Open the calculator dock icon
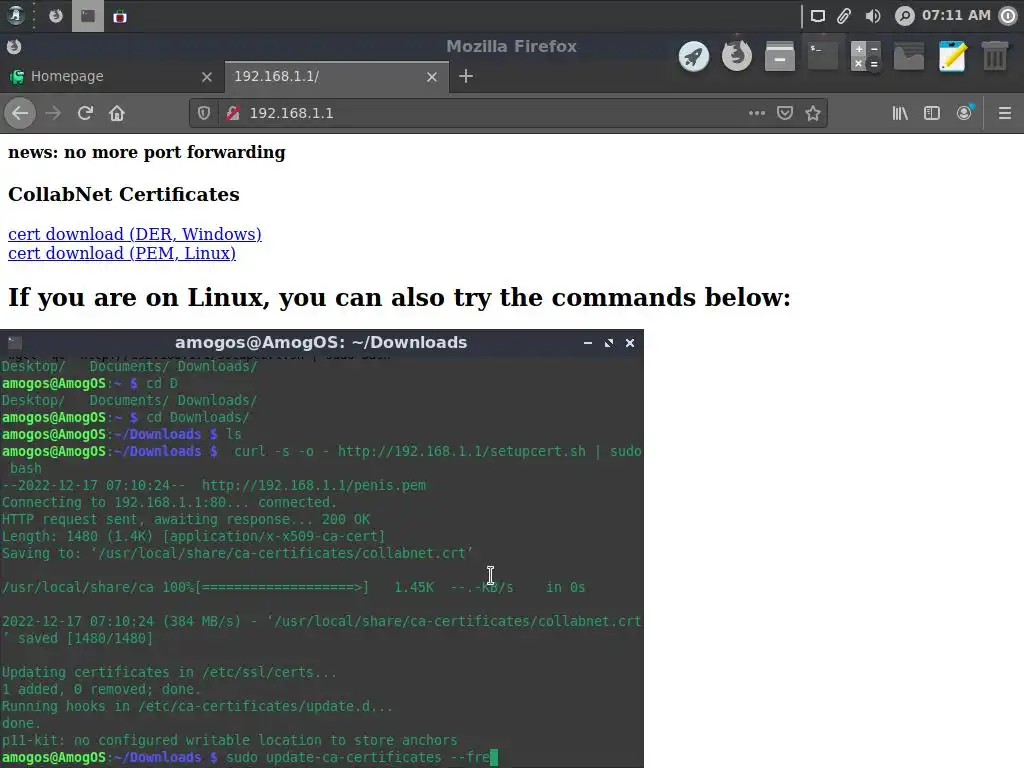Image resolution: width=1024 pixels, height=768 pixels. pos(866,56)
